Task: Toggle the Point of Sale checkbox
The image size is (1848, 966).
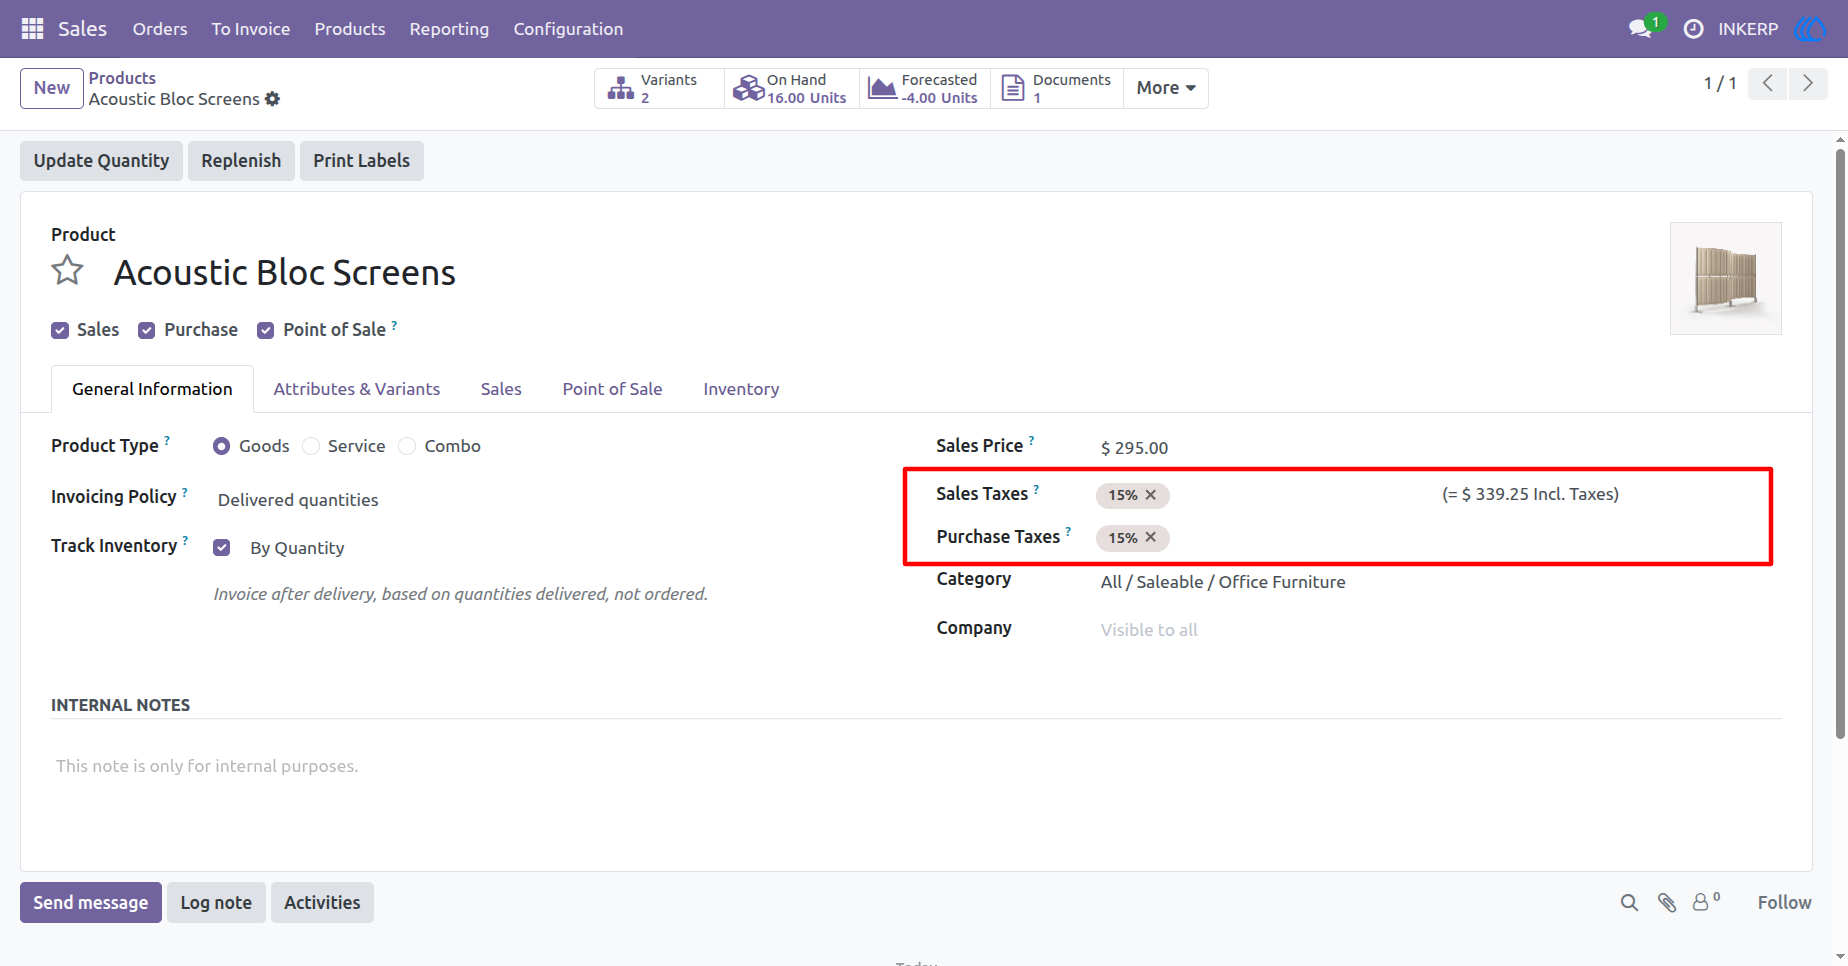Action: 266,331
